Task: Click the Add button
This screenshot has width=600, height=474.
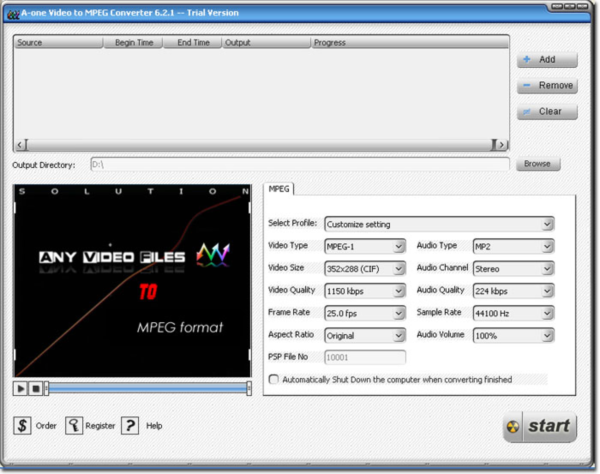Action: click(x=547, y=60)
